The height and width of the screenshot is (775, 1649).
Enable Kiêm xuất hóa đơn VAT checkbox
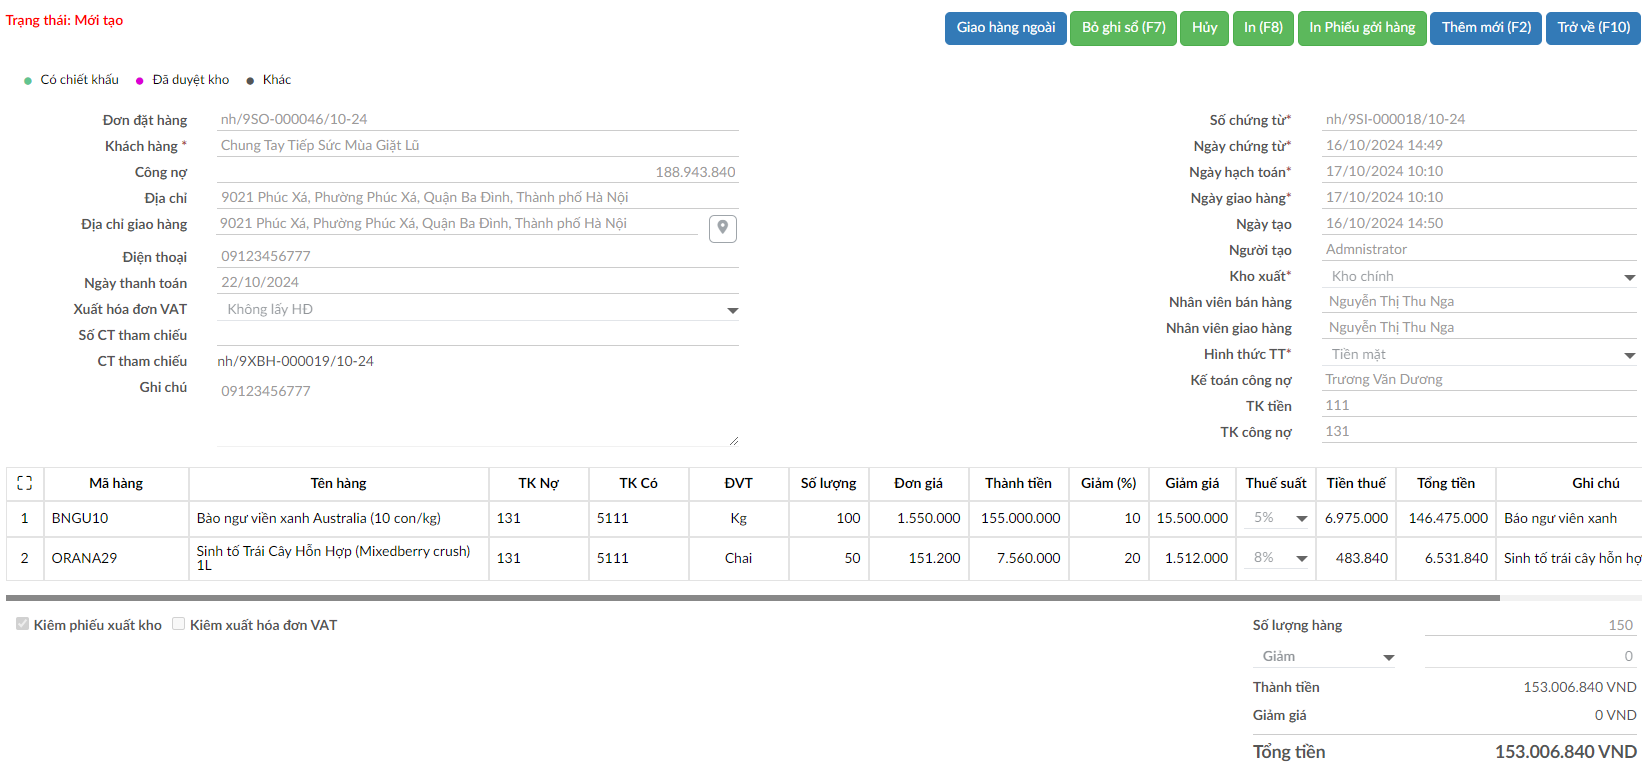pyautogui.click(x=179, y=624)
